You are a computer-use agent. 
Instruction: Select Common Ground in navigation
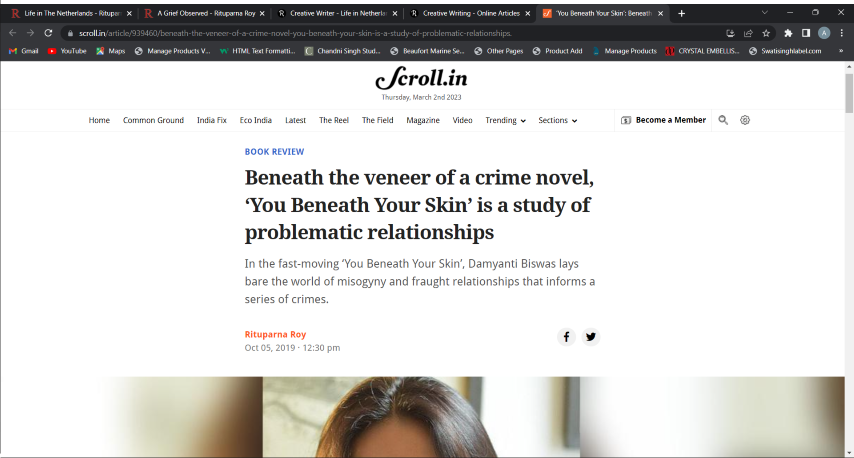[x=153, y=120]
